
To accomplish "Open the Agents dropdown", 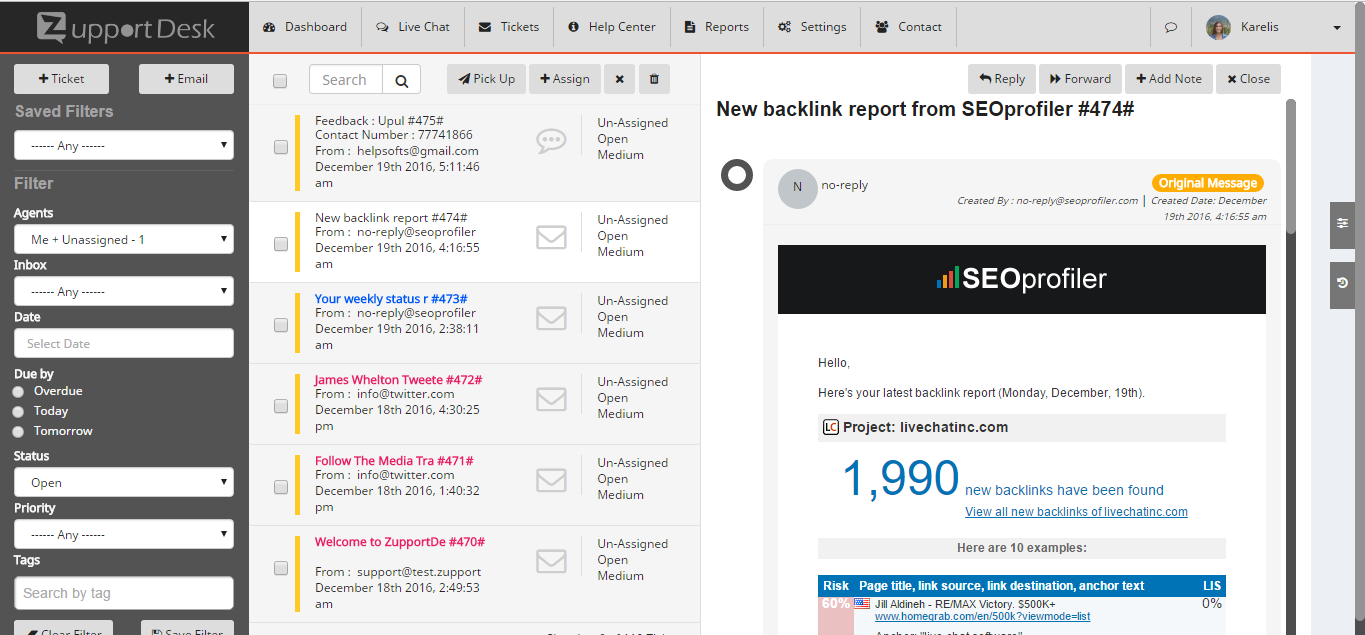I will (124, 240).
